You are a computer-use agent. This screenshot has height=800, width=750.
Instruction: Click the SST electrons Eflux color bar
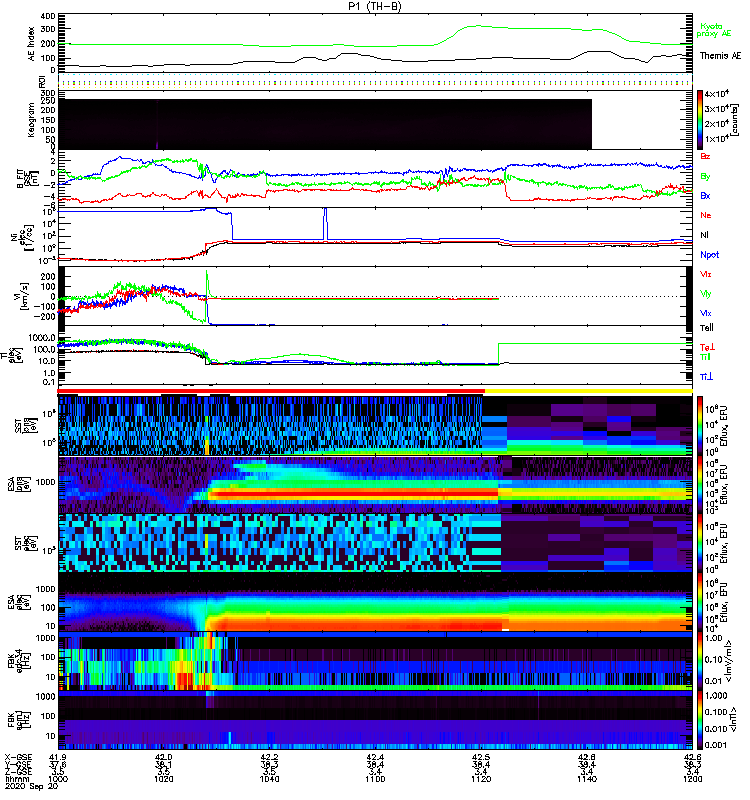coord(700,543)
